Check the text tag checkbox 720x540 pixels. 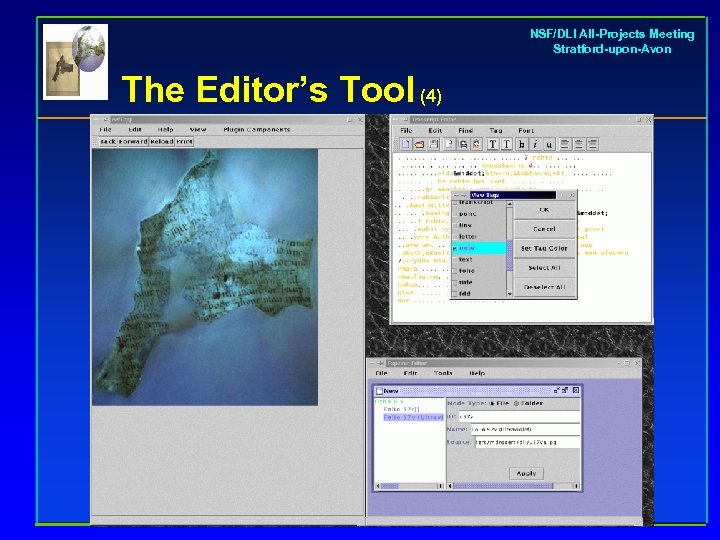(x=456, y=259)
